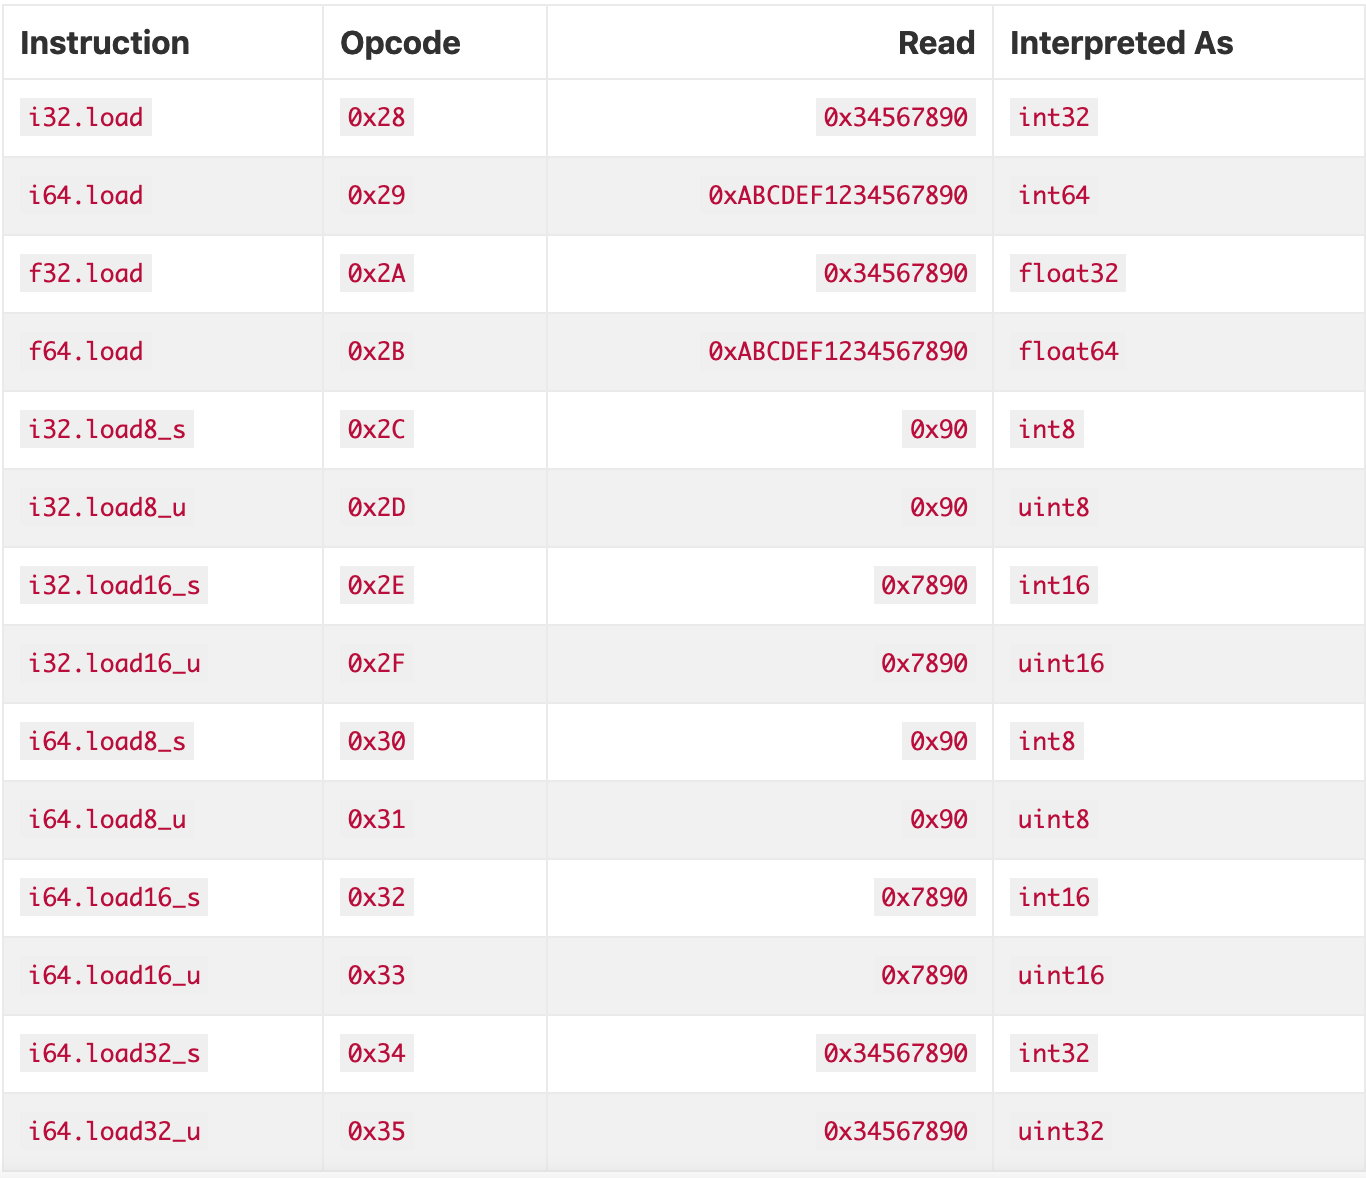Click the 0xABCDEF1234567890 value in i64.load row

click(838, 195)
